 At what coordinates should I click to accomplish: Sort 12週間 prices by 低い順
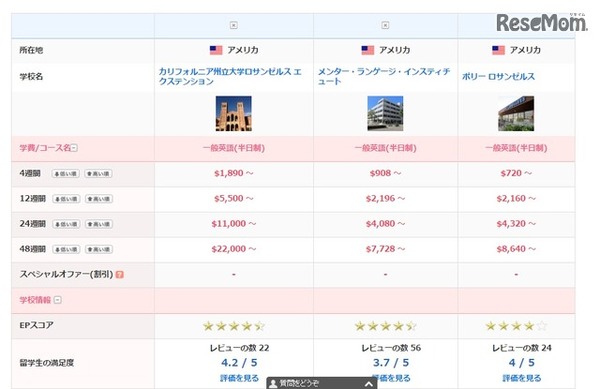(66, 199)
